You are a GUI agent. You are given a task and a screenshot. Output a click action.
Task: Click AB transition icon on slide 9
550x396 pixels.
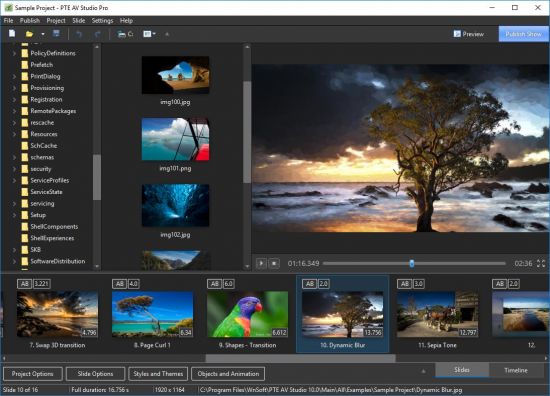tap(214, 284)
